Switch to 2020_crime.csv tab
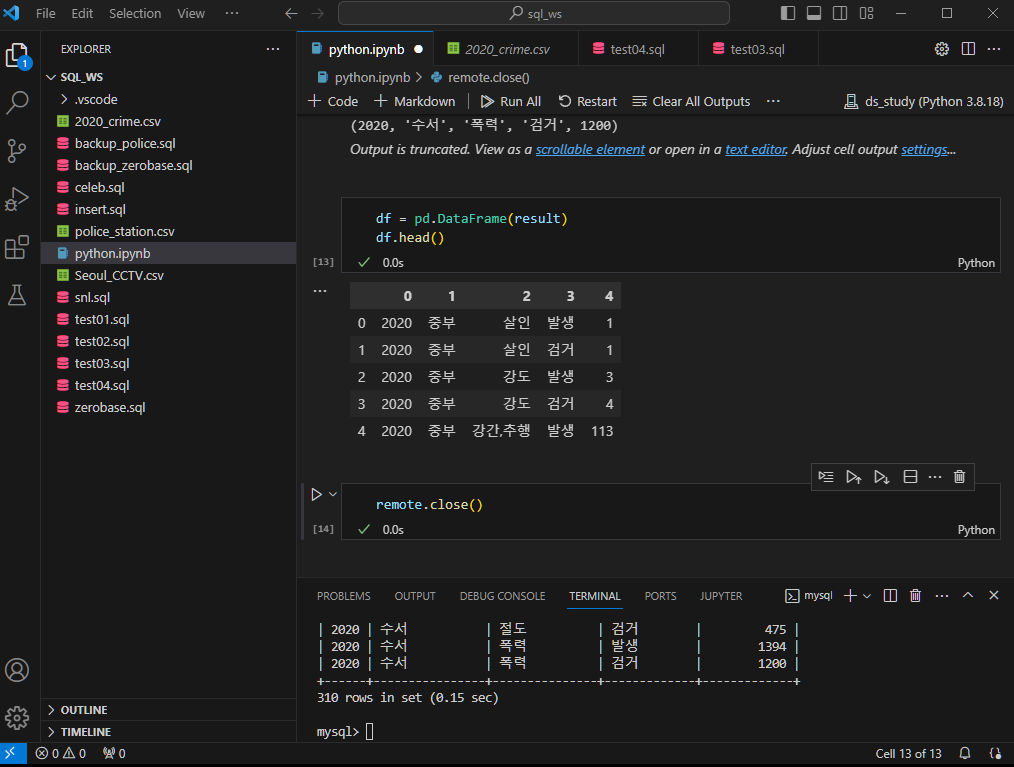This screenshot has width=1014, height=767. 507,49
